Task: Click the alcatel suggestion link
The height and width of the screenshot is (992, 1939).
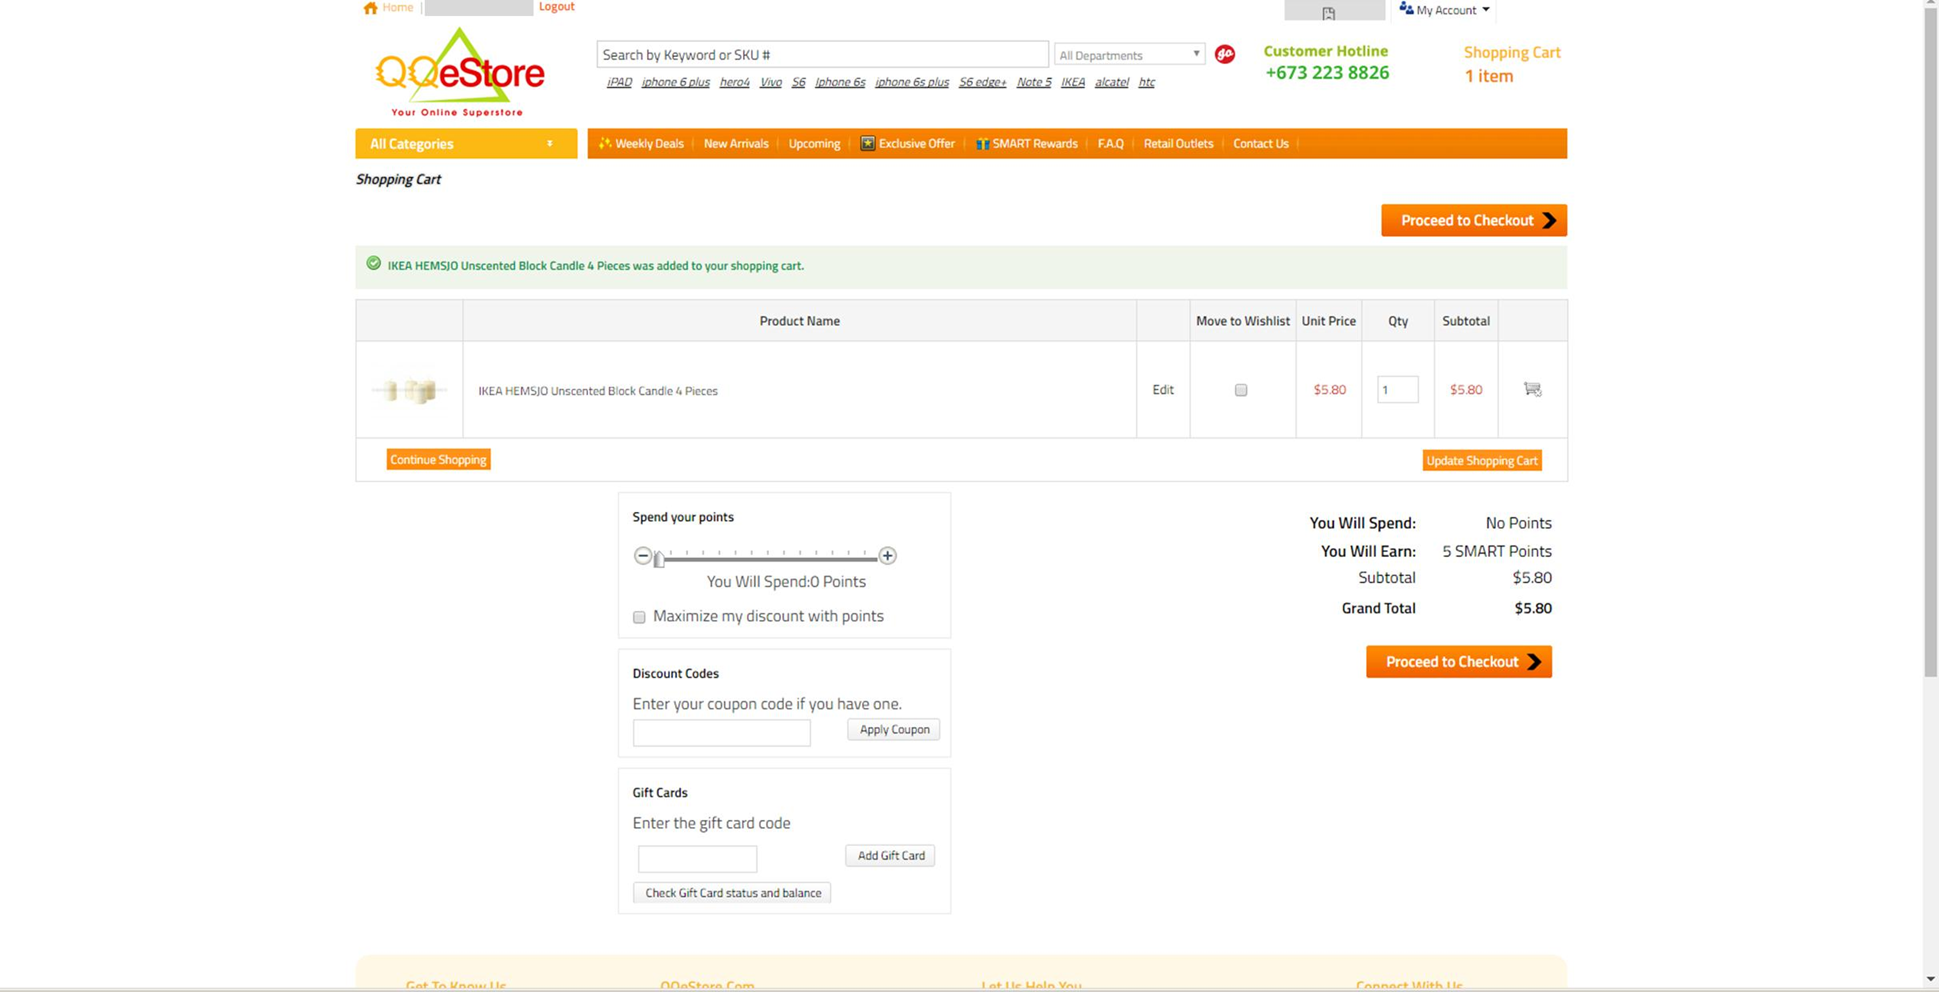Action: [x=1111, y=82]
